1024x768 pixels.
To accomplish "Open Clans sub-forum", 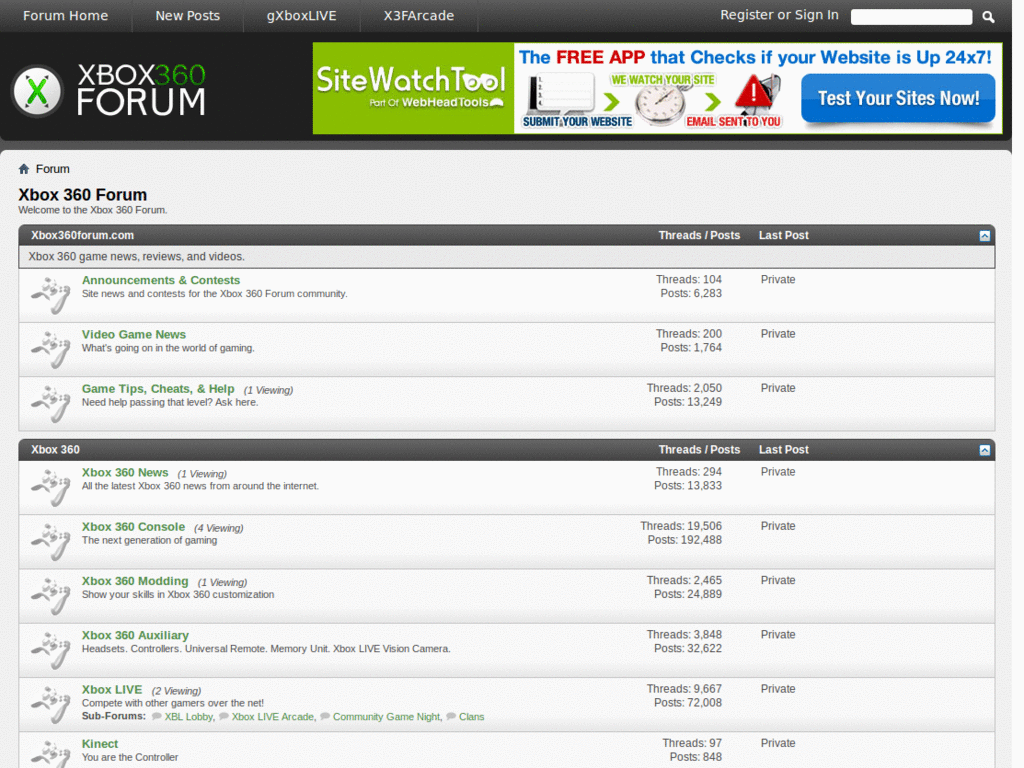I will (472, 717).
